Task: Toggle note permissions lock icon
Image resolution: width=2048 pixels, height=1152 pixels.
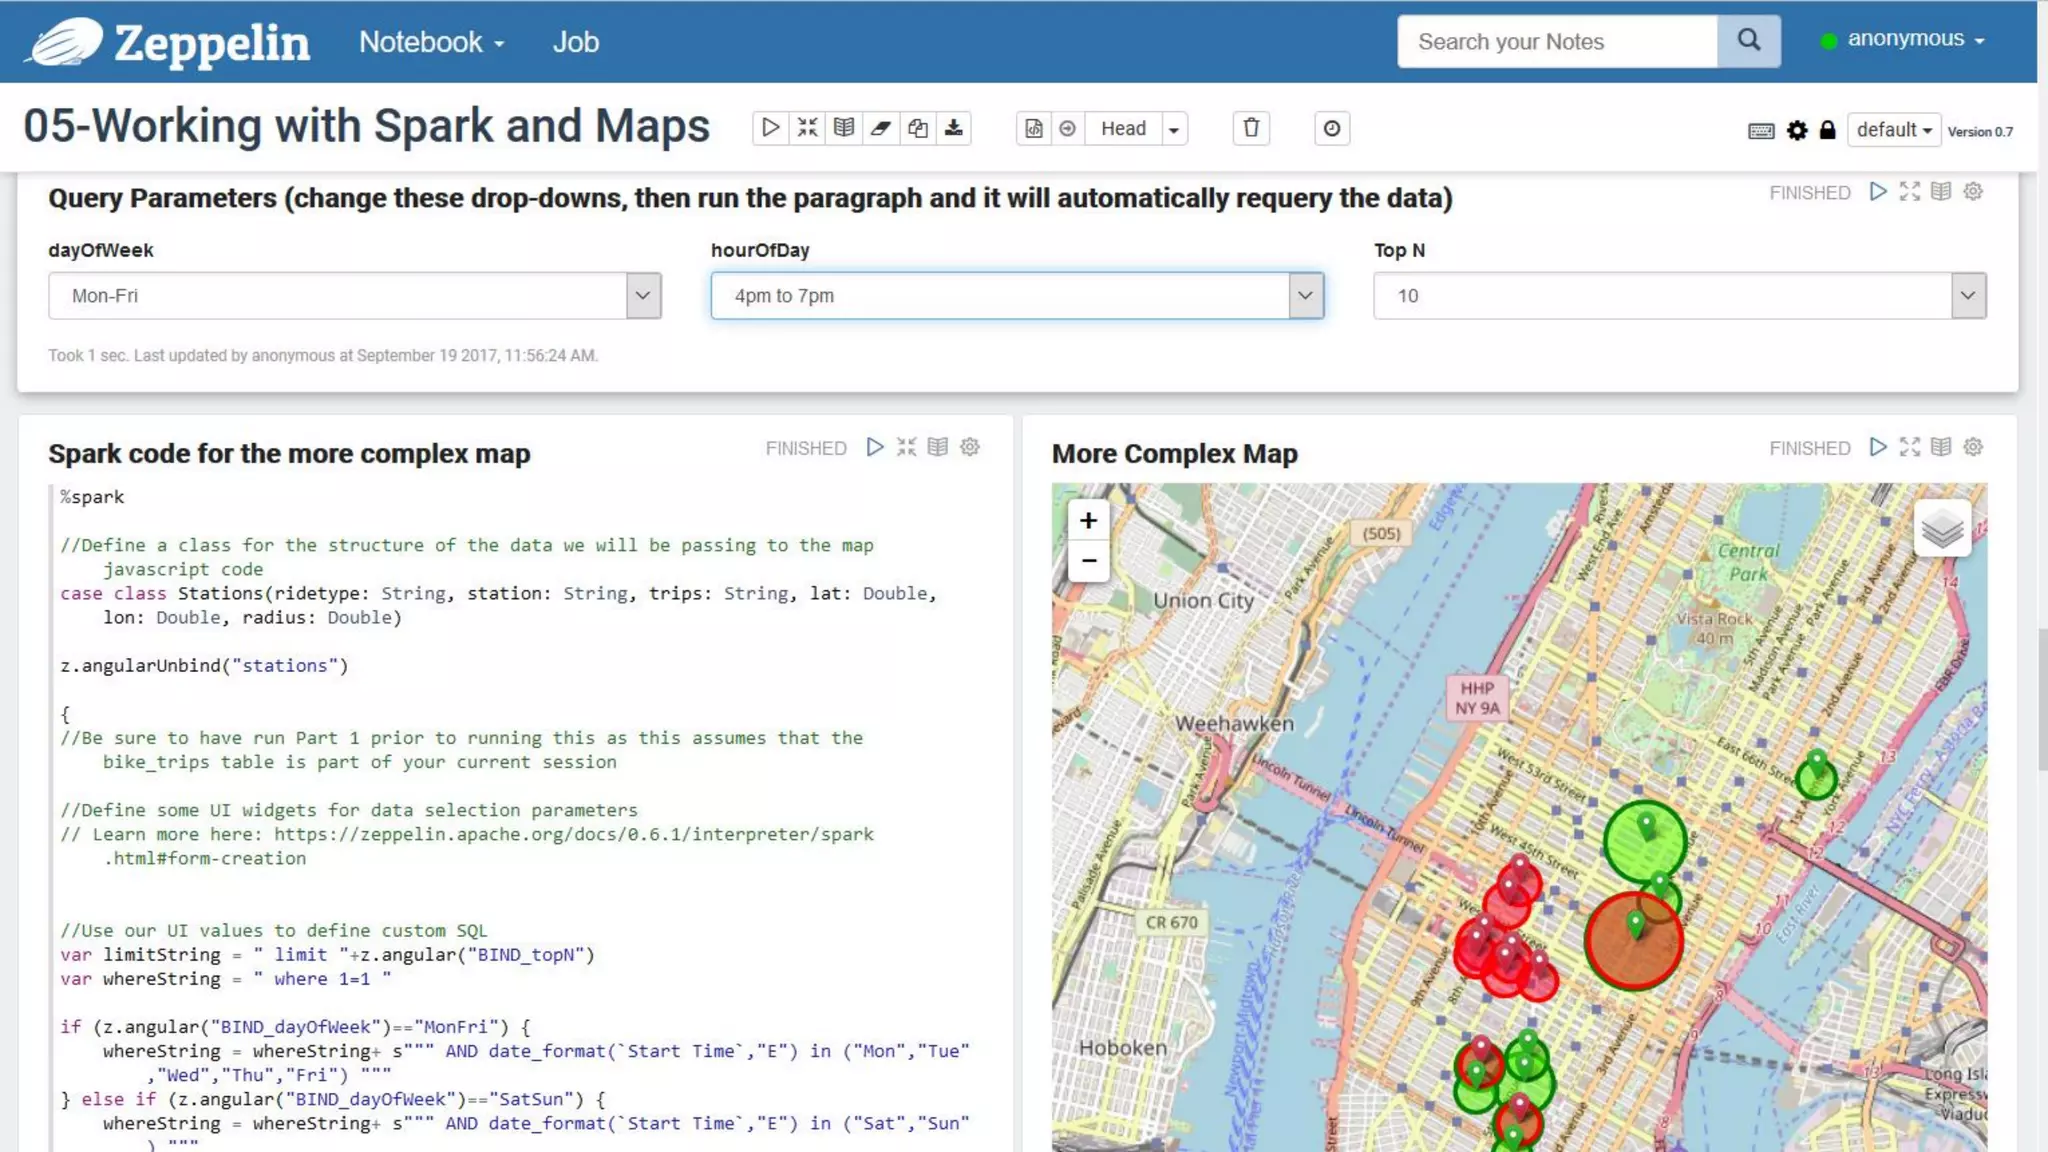Action: (1828, 131)
